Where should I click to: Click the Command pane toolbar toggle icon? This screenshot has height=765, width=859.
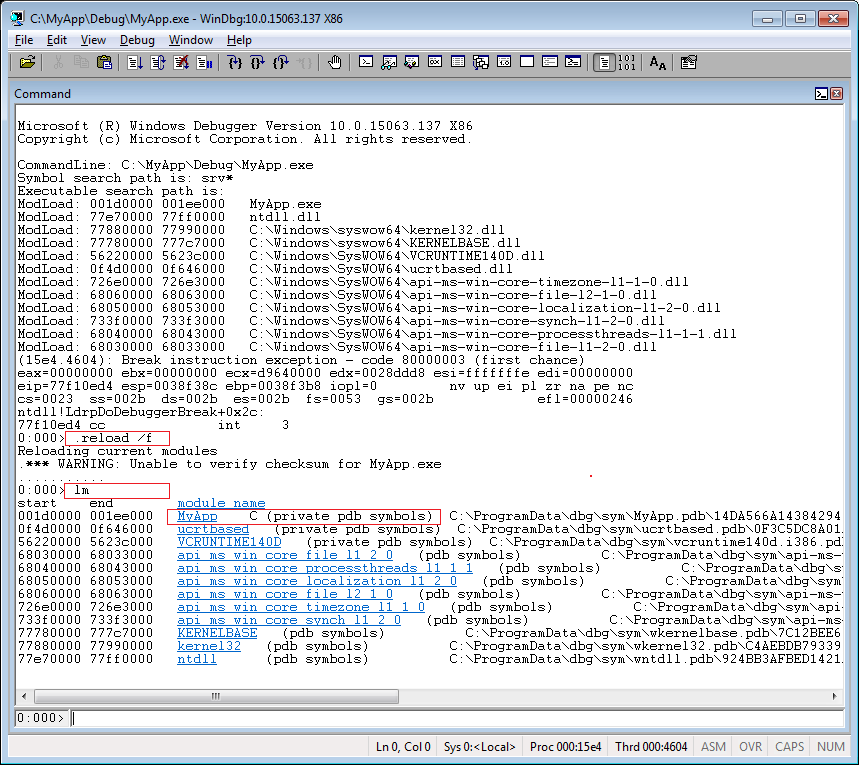pyautogui.click(x=821, y=94)
